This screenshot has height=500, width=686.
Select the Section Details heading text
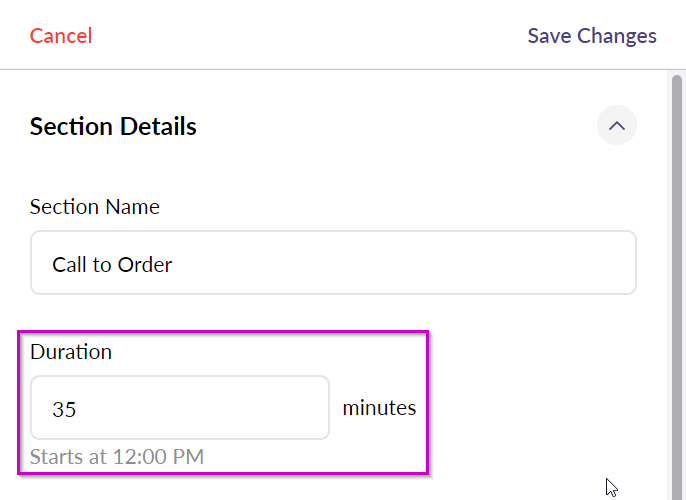click(113, 126)
